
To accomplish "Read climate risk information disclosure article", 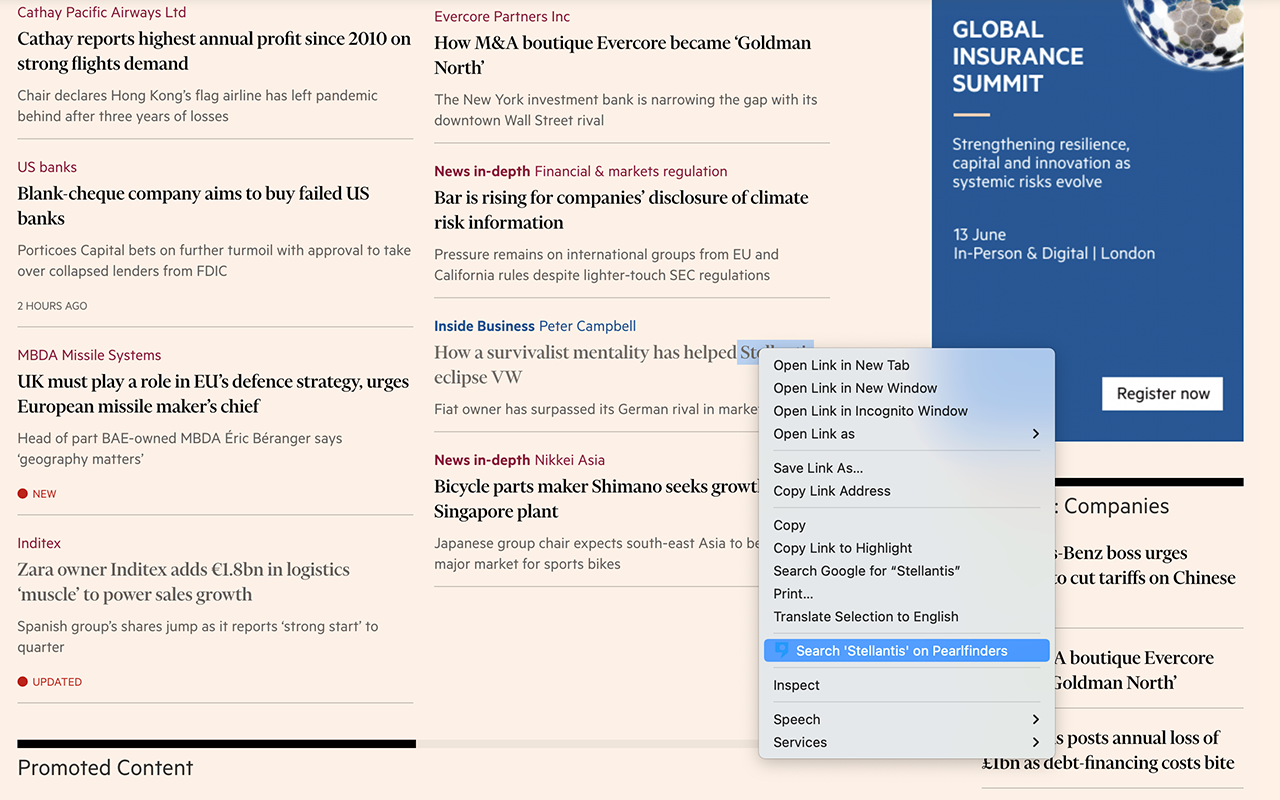I will (621, 210).
